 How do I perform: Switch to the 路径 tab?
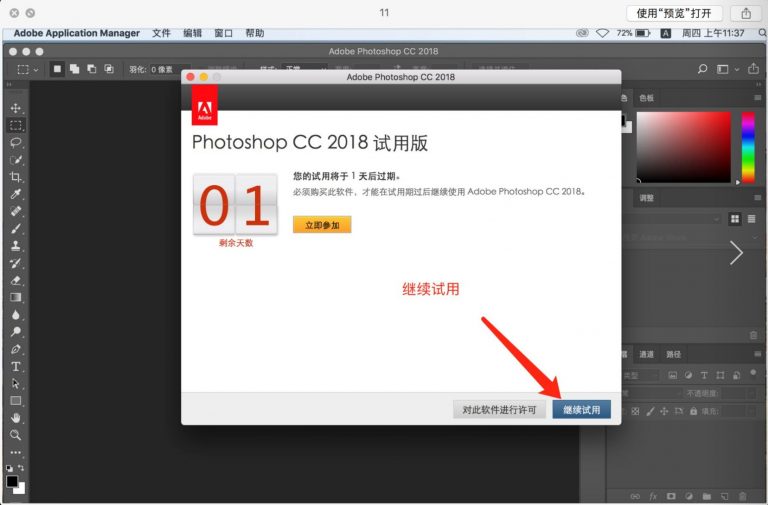pos(673,354)
